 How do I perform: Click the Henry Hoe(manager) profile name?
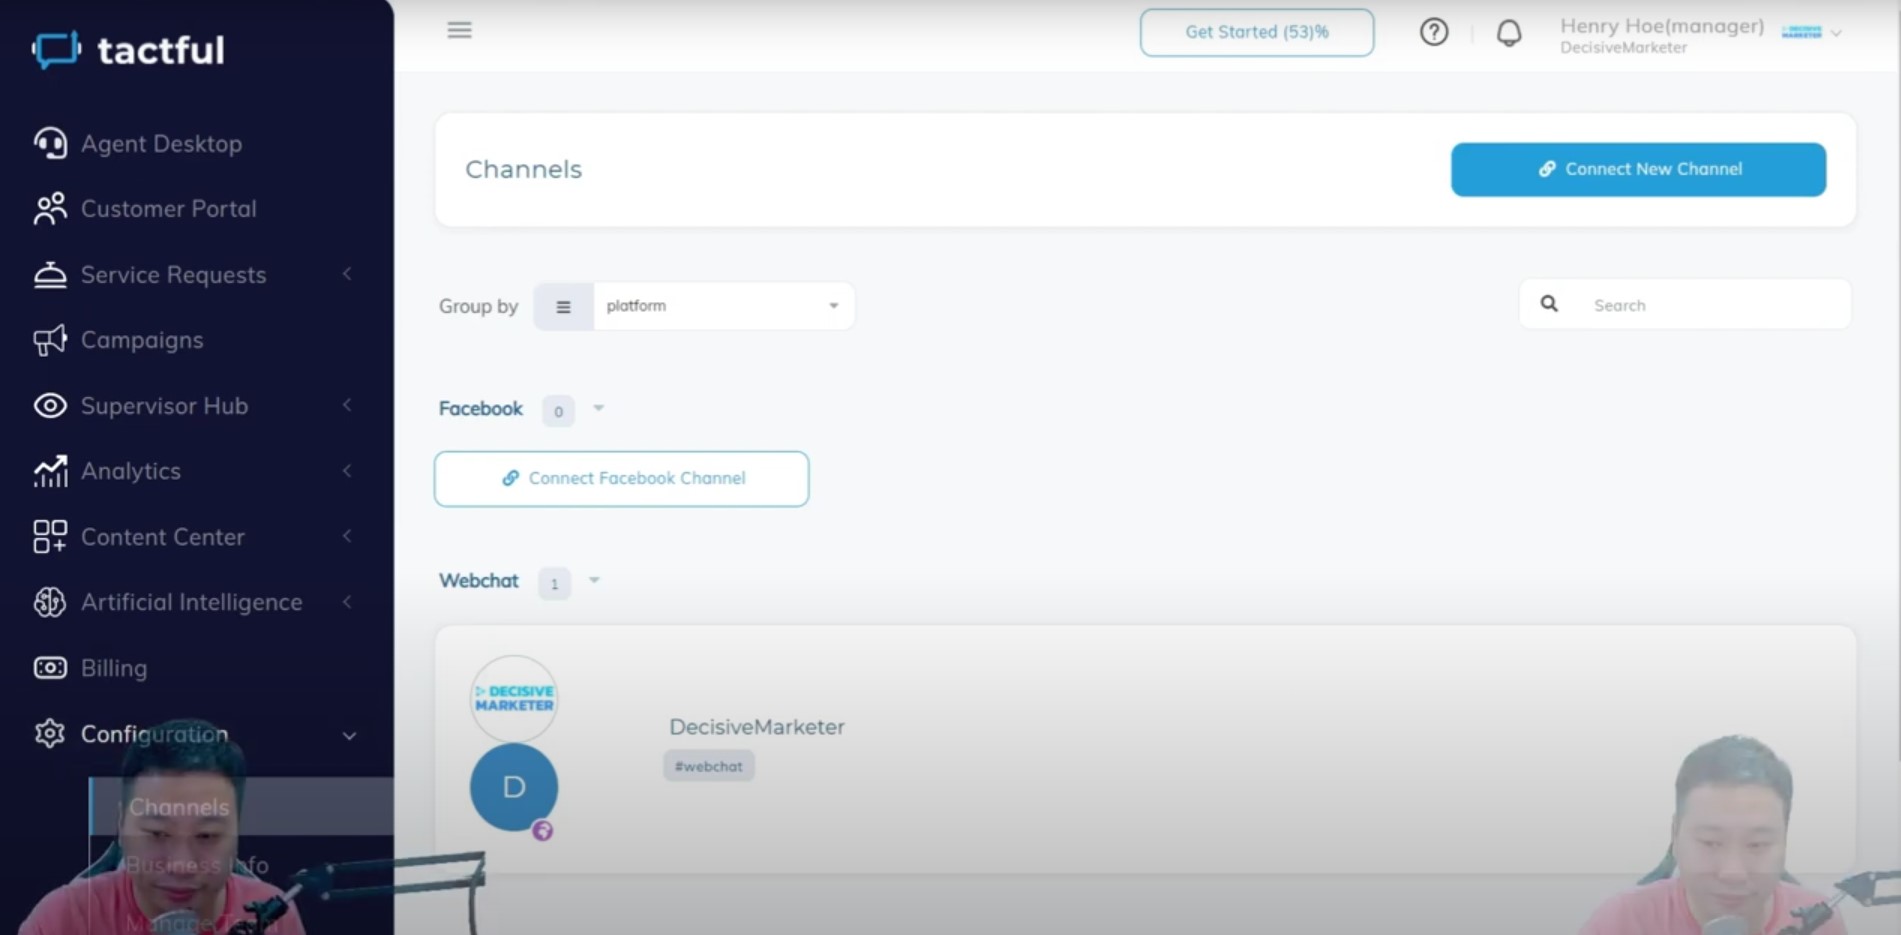point(1662,26)
